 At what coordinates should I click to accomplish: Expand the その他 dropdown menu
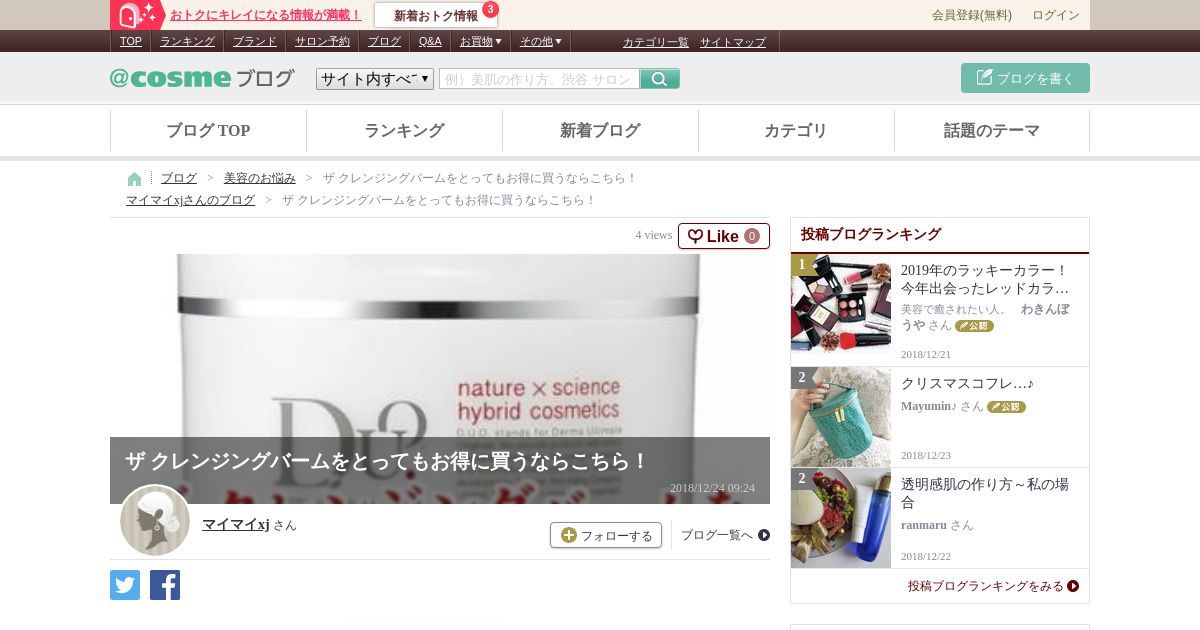(541, 42)
